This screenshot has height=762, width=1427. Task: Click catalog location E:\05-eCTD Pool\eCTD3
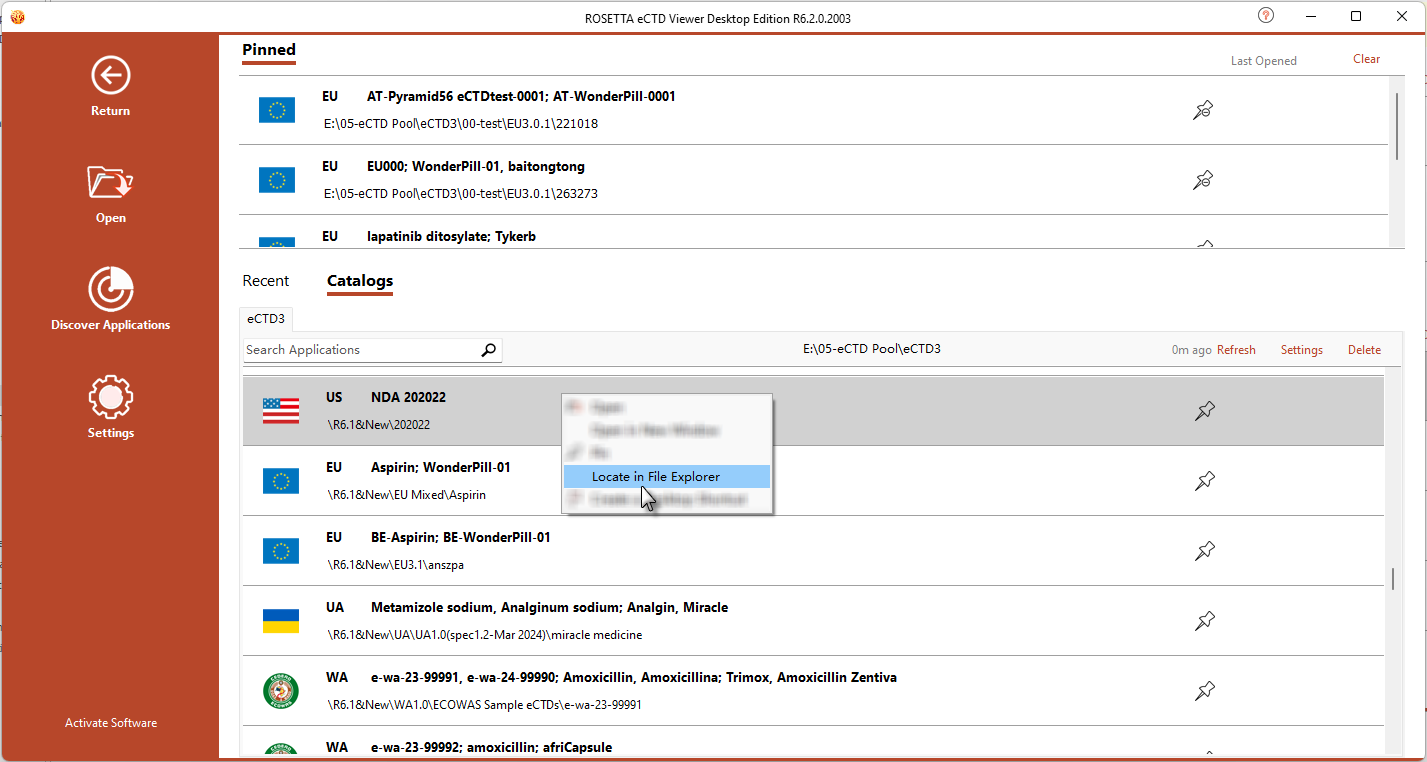pos(872,349)
